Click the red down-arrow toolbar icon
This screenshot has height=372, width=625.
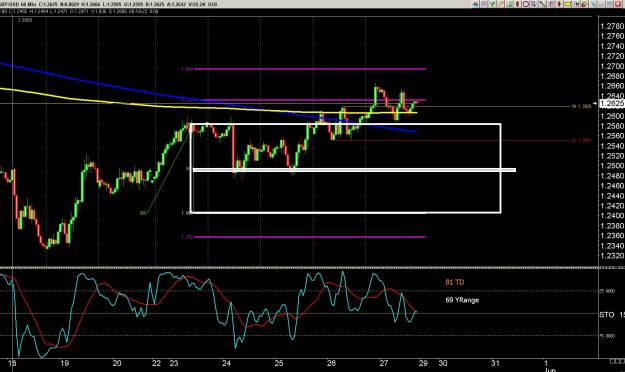[559, 4]
